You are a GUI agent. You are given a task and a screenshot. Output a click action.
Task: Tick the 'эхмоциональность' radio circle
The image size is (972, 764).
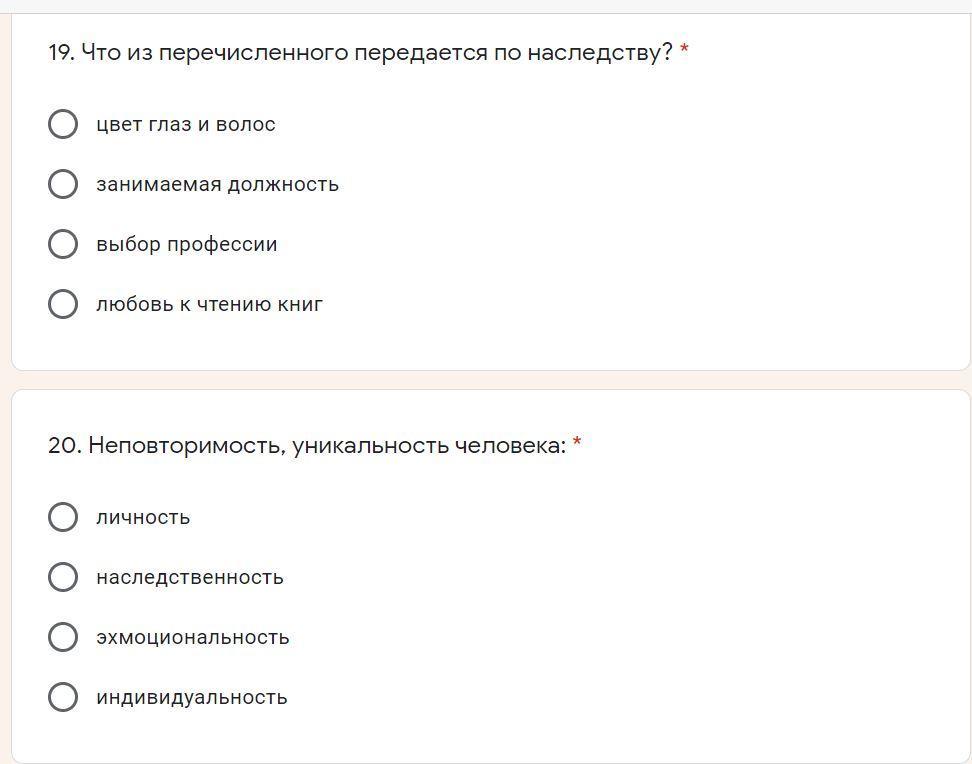62,637
